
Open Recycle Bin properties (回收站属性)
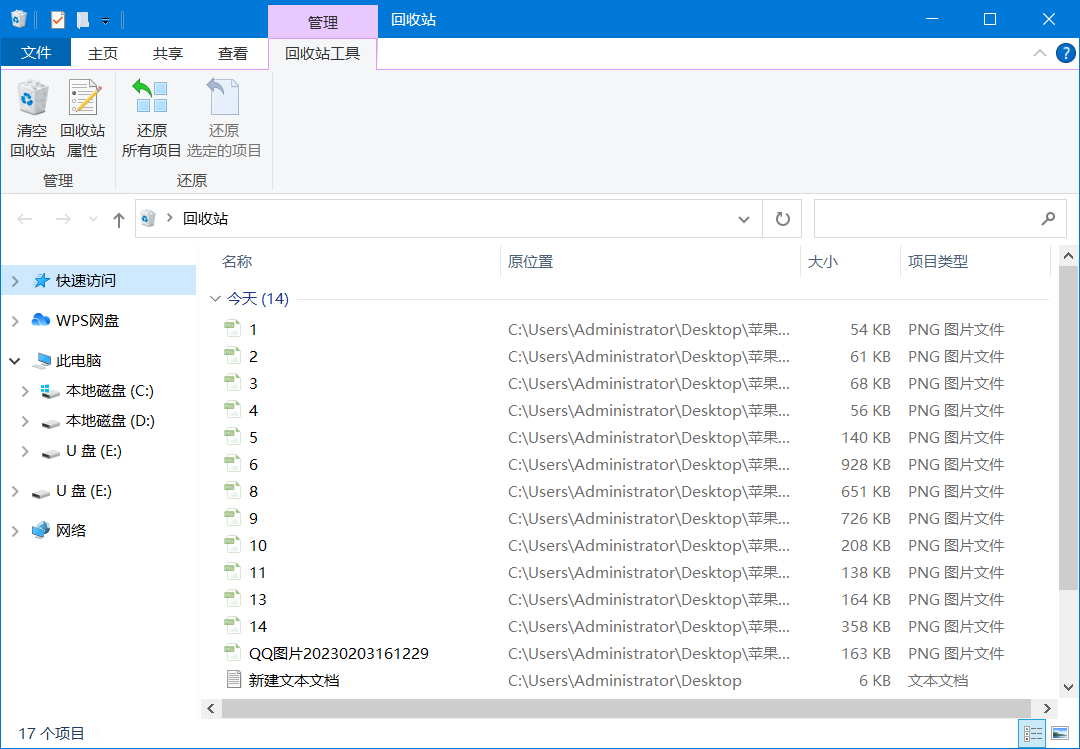tap(83, 100)
